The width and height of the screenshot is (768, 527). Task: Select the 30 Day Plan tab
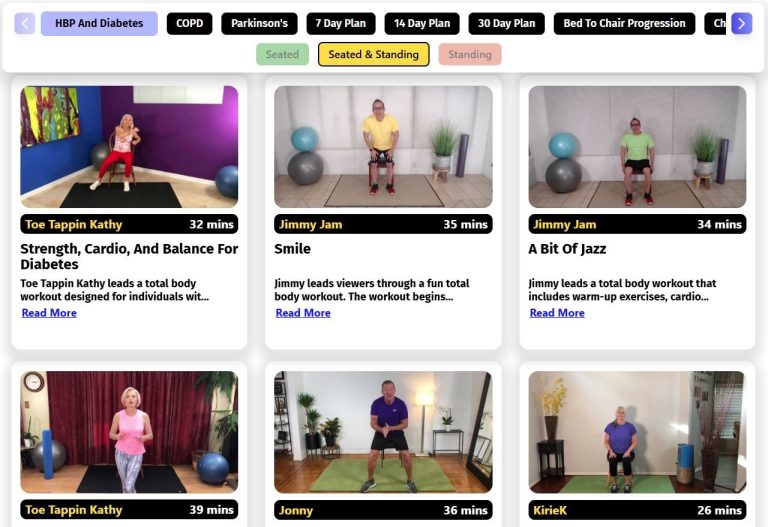pyautogui.click(x=506, y=24)
